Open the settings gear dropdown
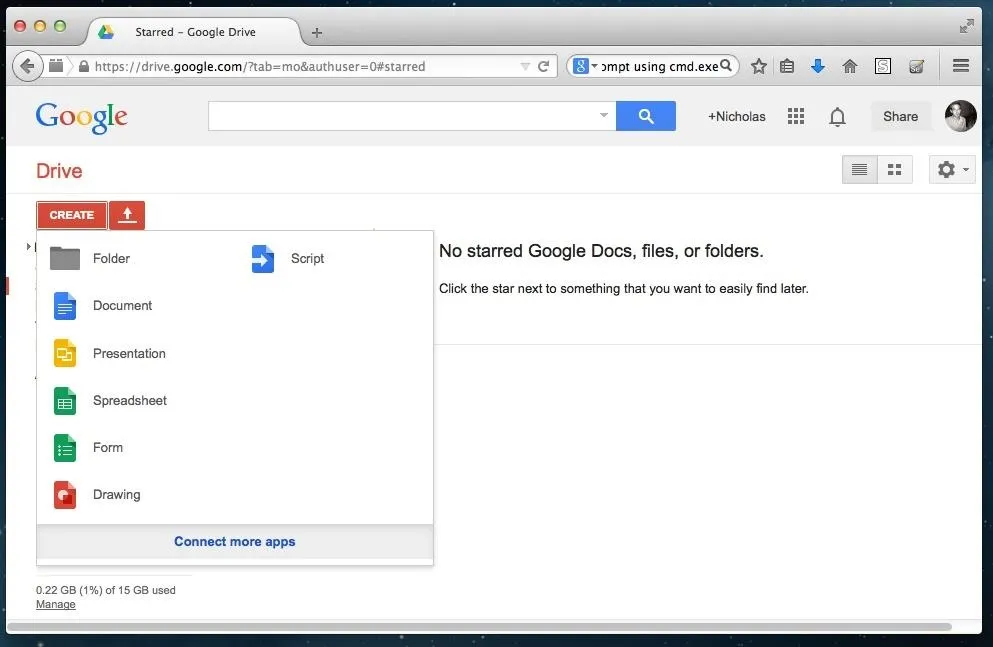This screenshot has height=647, width=993. coord(952,170)
